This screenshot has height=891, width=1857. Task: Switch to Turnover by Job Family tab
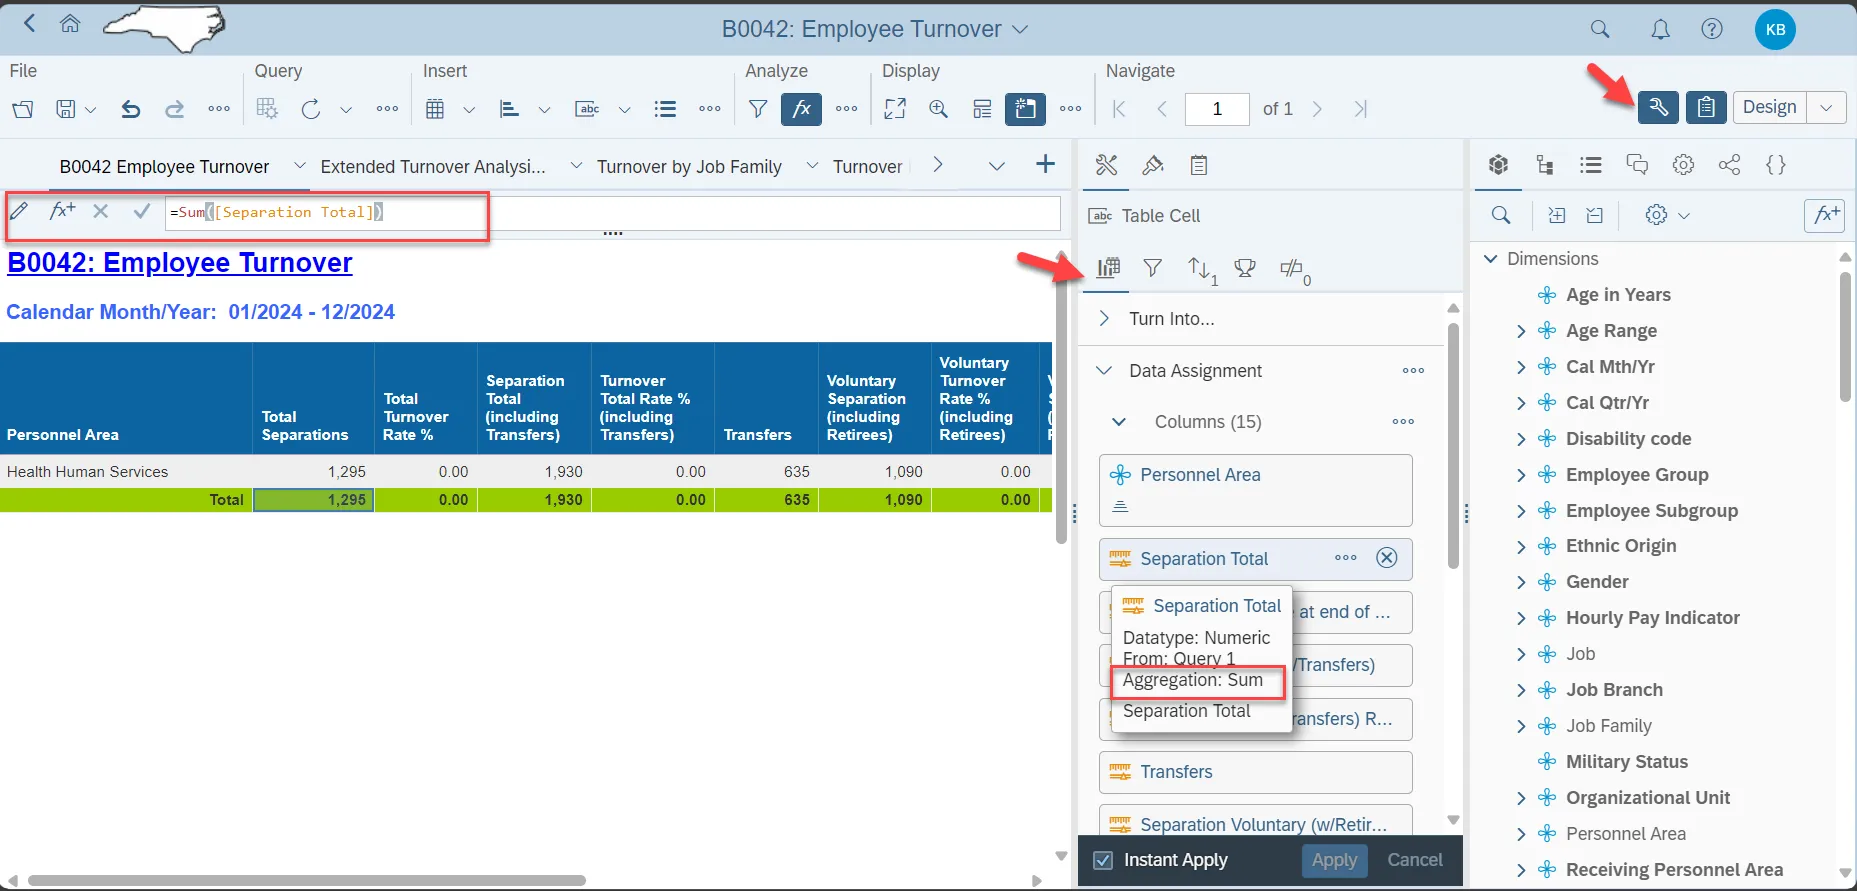689,167
